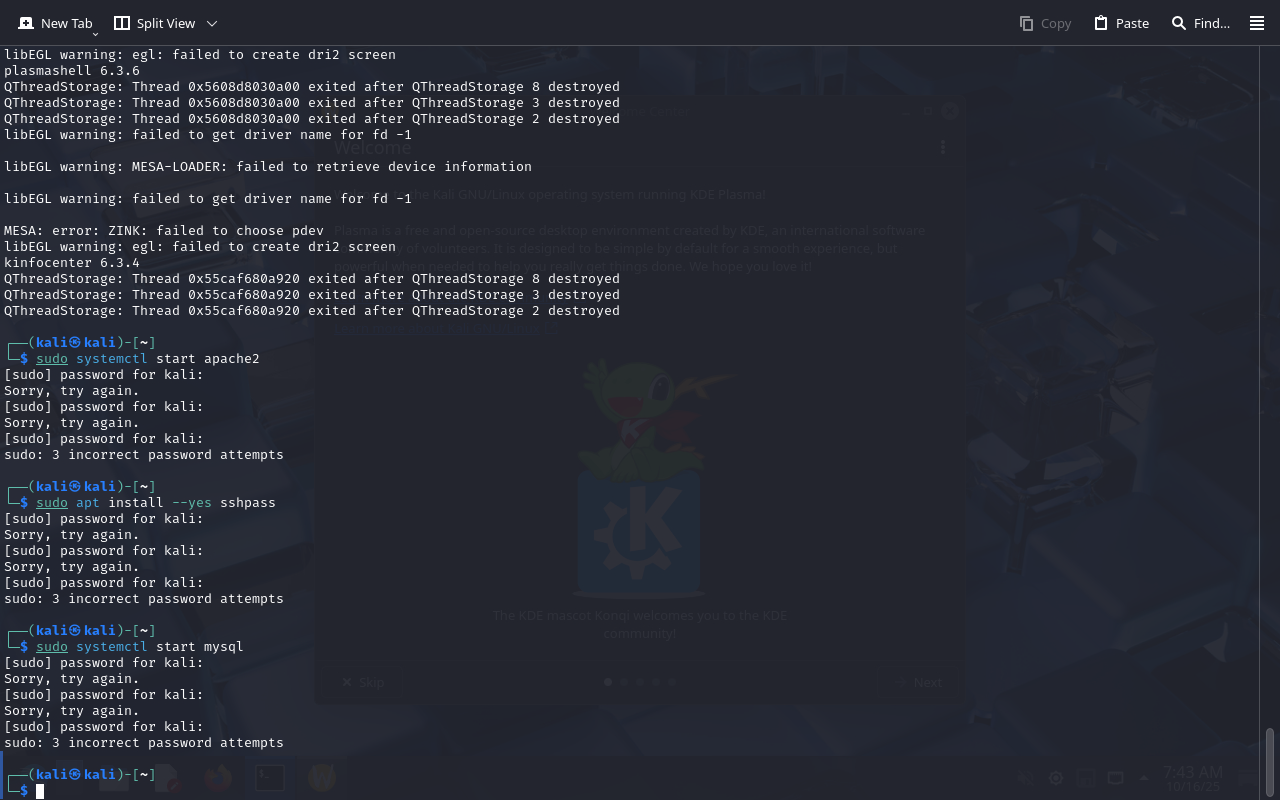1280x800 pixels.
Task: Open the hamburger menu in the toolbar
Action: [1257, 23]
